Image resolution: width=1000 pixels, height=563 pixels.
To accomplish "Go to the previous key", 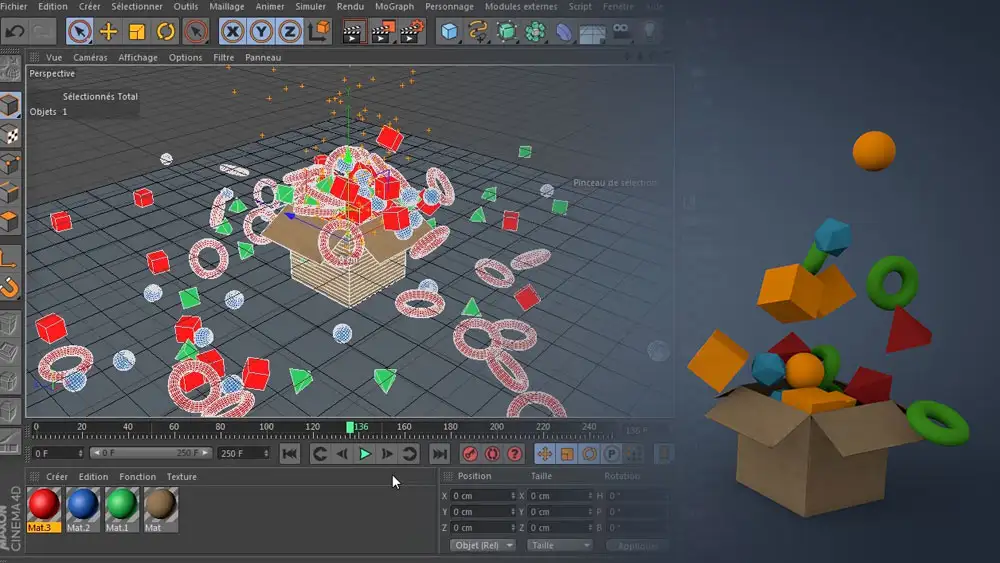I will click(x=320, y=454).
